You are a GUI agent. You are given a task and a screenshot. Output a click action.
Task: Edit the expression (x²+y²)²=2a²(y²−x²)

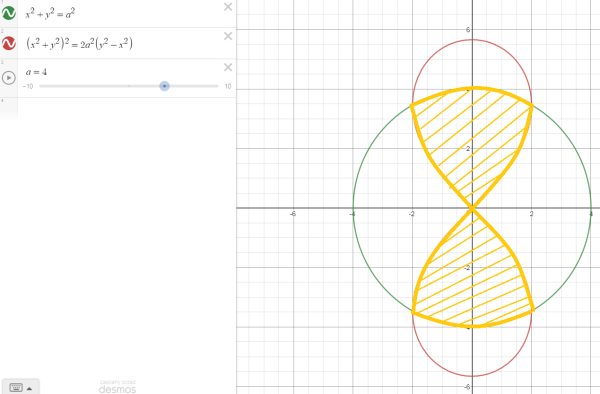click(x=79, y=44)
